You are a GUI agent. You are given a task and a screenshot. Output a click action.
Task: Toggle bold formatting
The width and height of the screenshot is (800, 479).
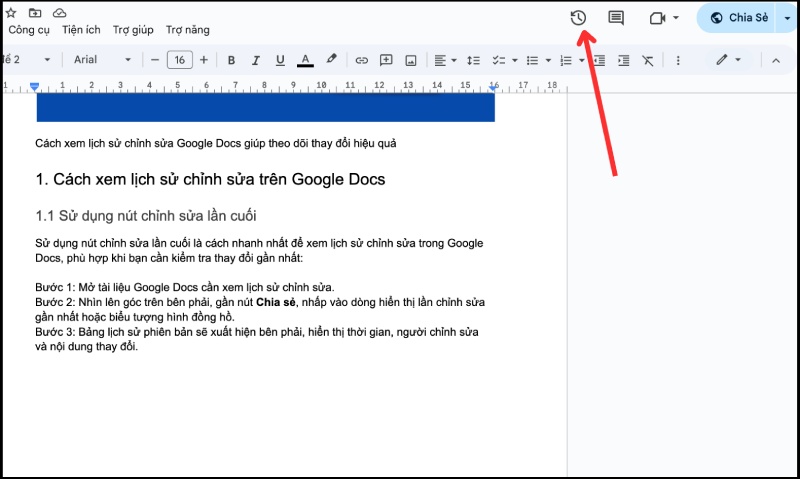pyautogui.click(x=231, y=60)
